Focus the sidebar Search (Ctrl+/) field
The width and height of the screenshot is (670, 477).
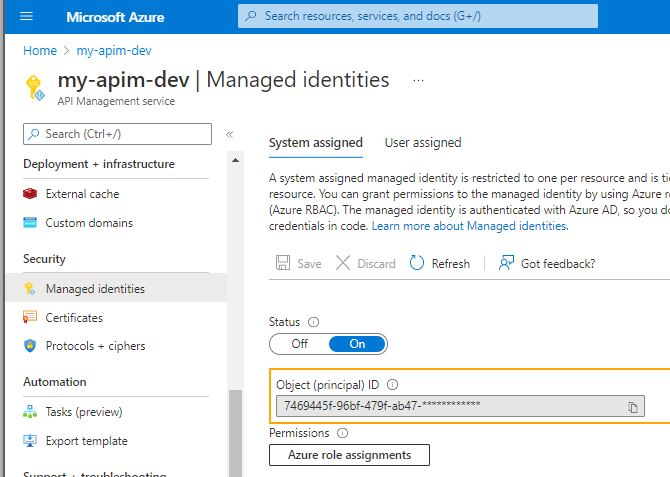pos(118,134)
